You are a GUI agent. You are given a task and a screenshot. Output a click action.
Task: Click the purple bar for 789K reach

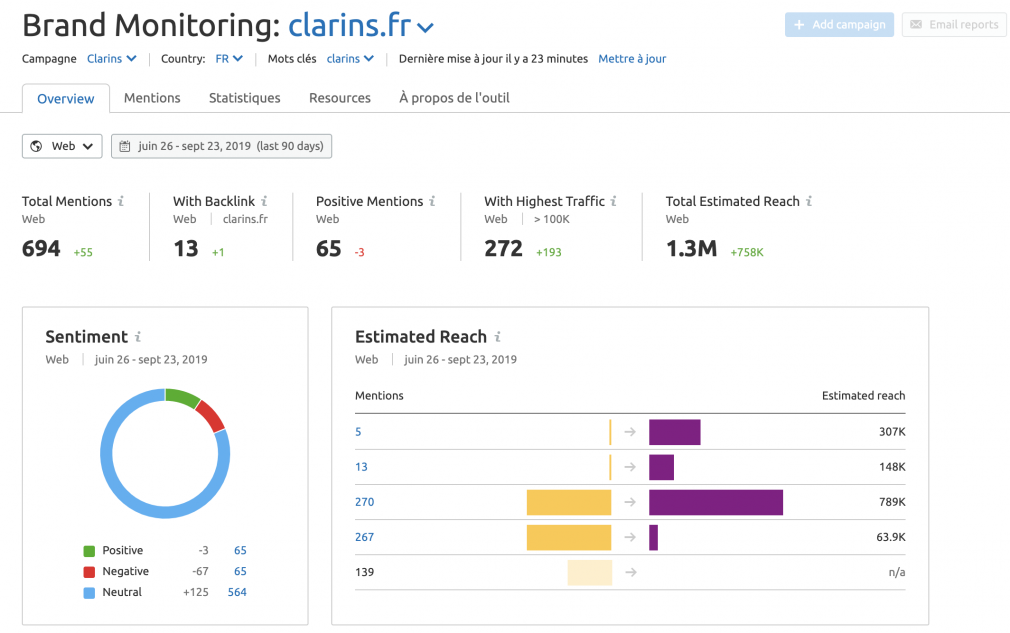716,502
